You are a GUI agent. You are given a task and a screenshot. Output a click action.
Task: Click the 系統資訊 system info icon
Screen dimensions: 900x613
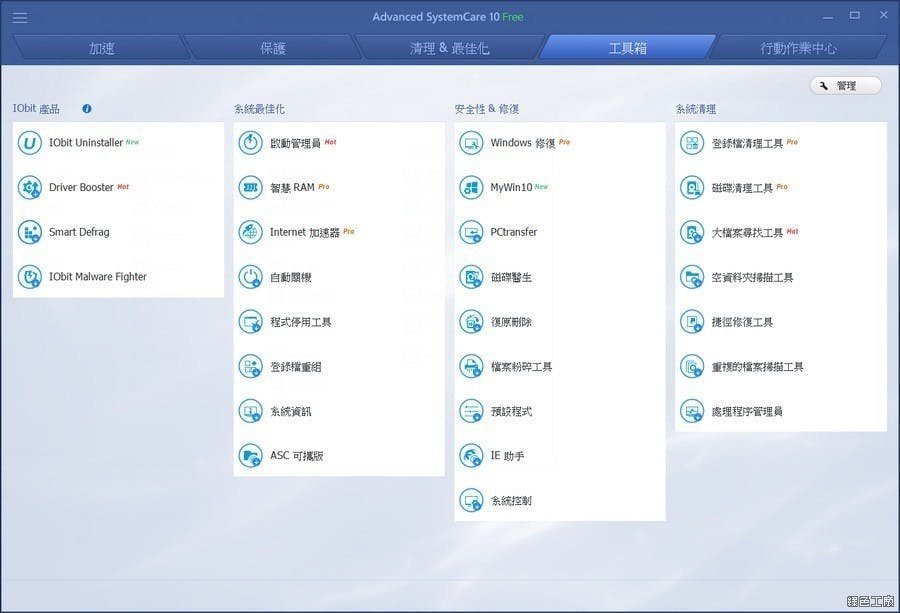(250, 411)
